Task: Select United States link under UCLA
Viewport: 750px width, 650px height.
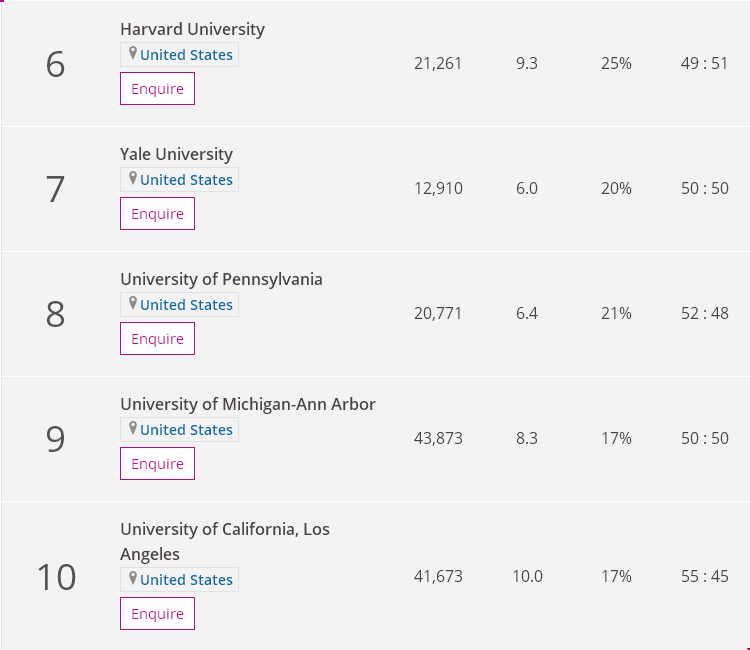Action: [186, 580]
